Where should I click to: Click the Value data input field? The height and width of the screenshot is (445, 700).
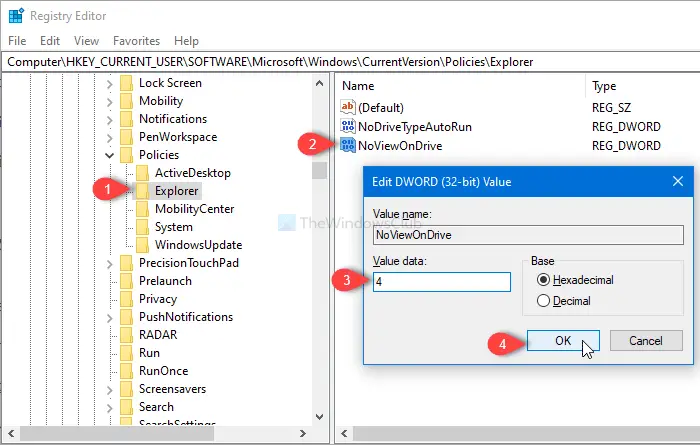coord(442,282)
